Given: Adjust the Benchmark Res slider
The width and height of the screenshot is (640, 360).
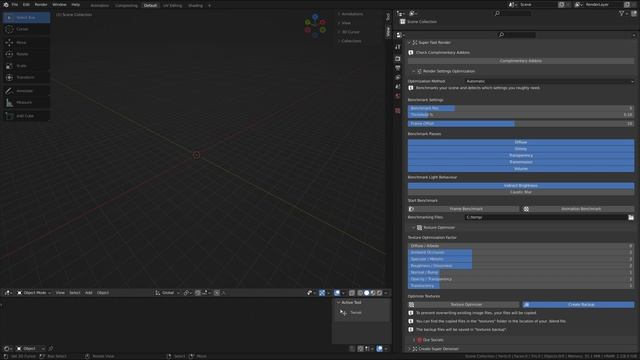Looking at the screenshot, I should (x=521, y=108).
